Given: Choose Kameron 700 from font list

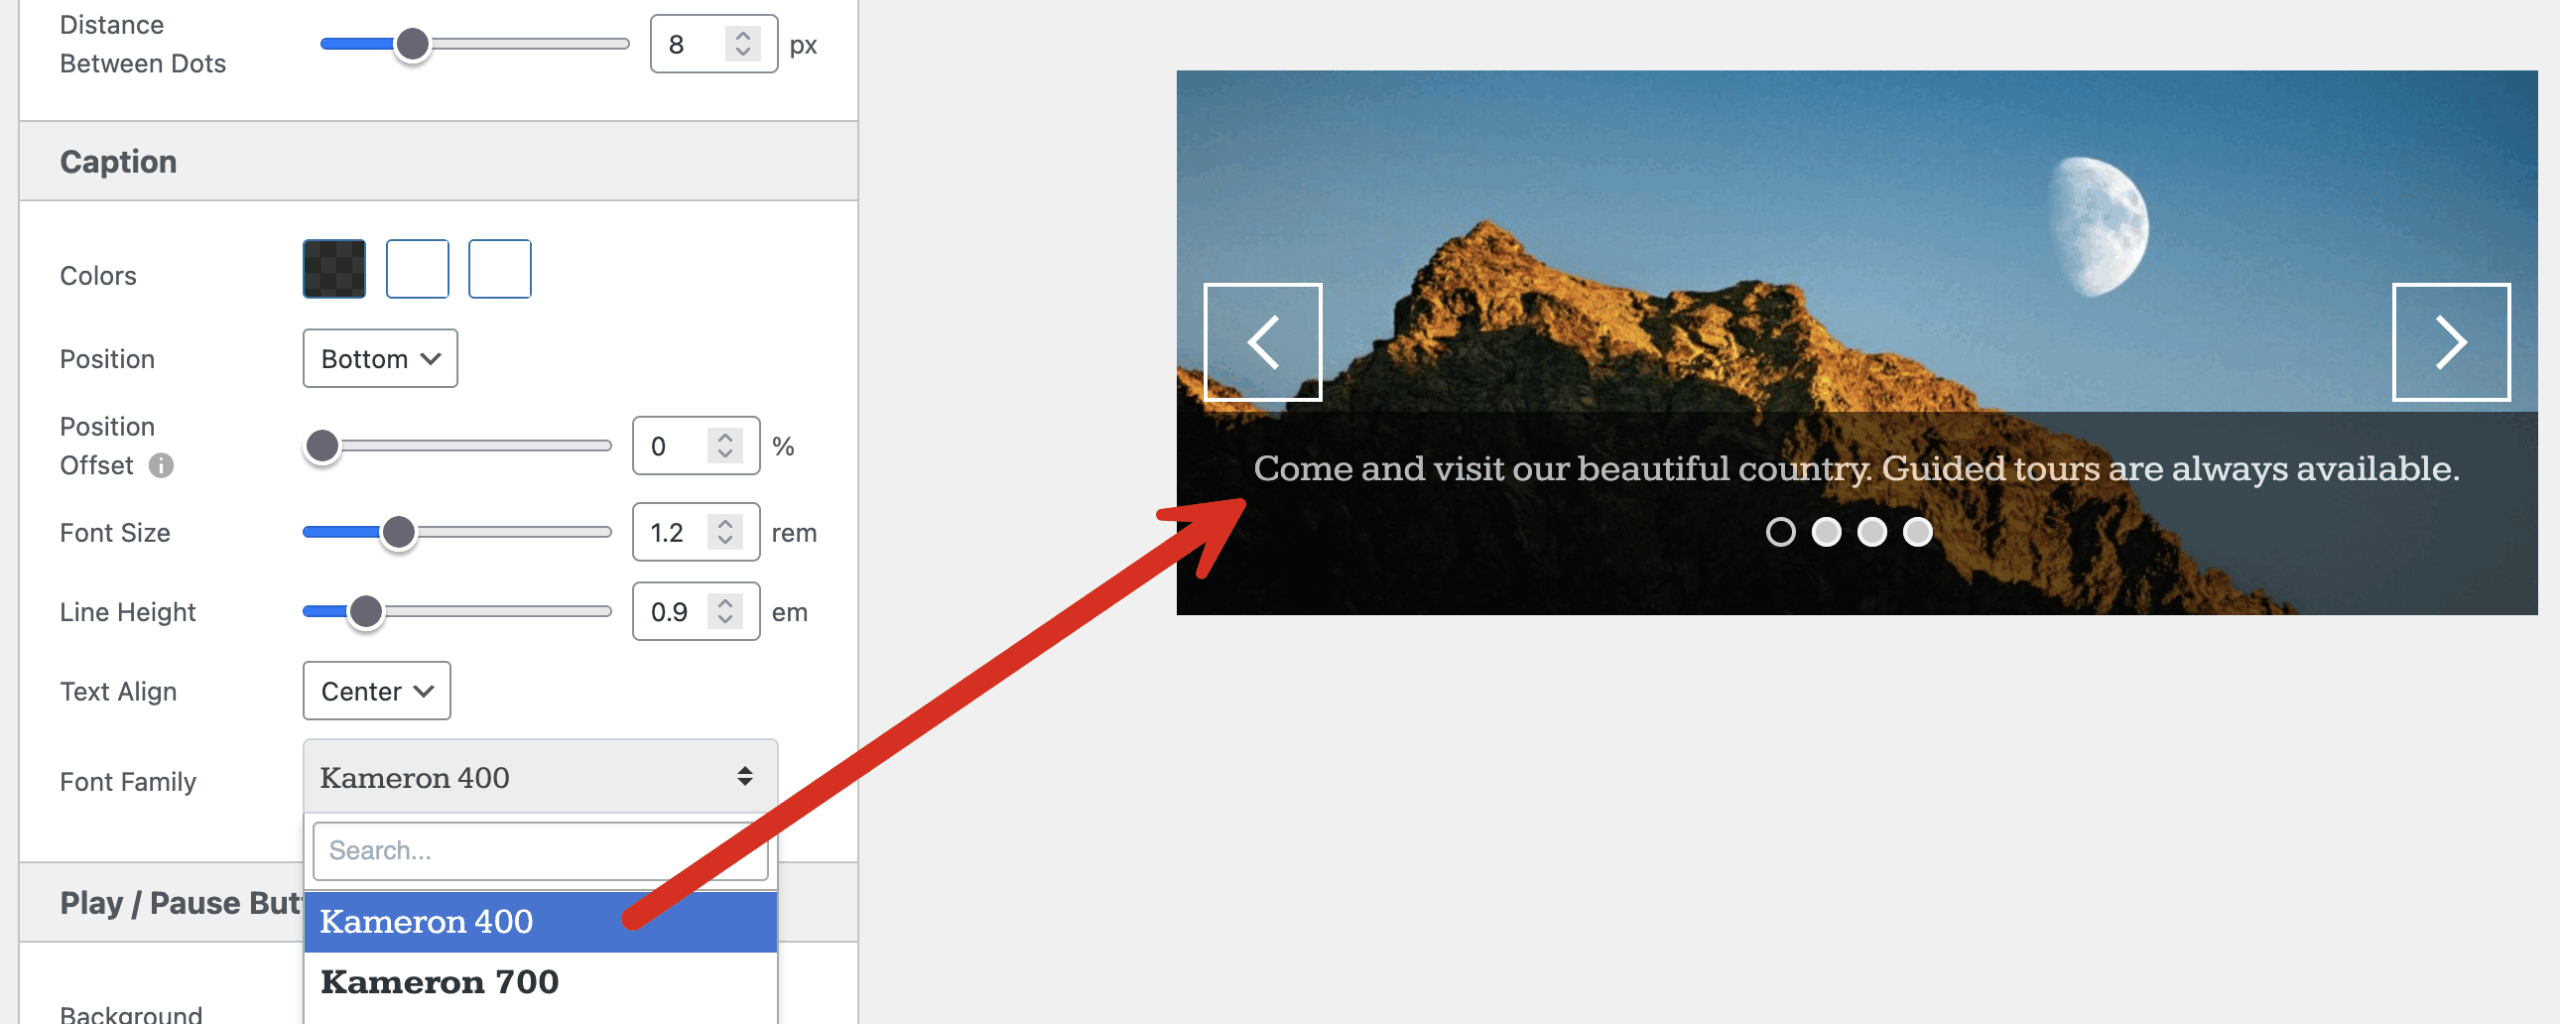Looking at the screenshot, I should point(540,983).
